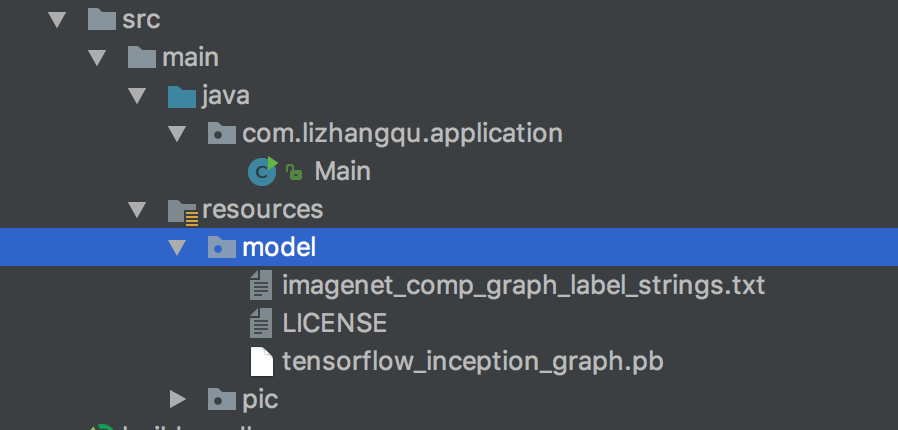This screenshot has width=898, height=430.
Task: Expand the pic folder arrow
Action: (x=177, y=400)
